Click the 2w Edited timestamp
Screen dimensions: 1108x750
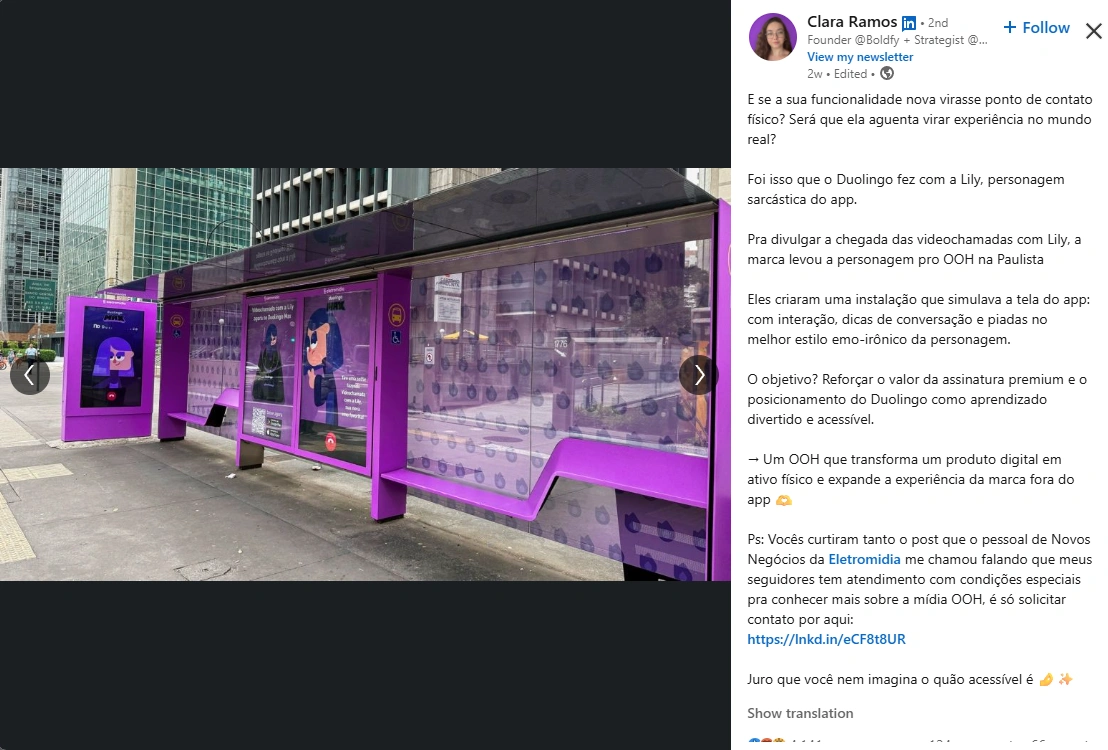pyautogui.click(x=837, y=74)
